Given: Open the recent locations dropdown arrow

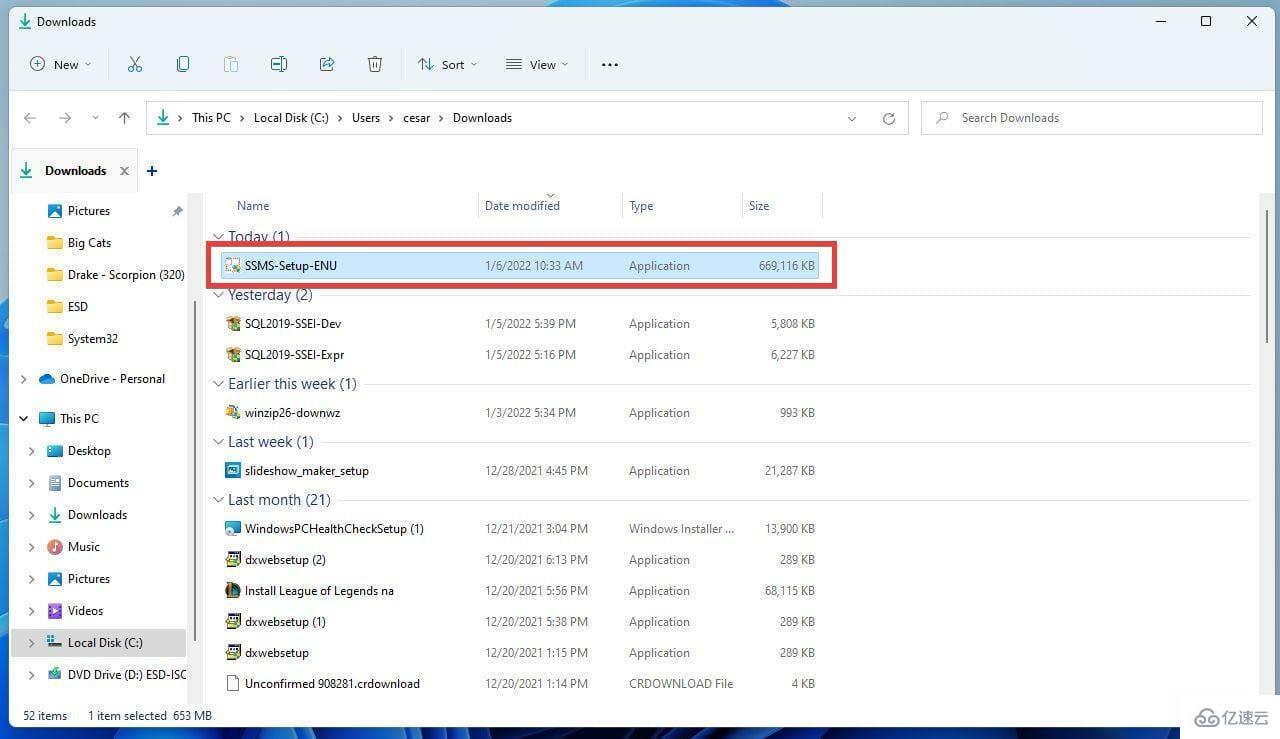Looking at the screenshot, I should coord(95,118).
